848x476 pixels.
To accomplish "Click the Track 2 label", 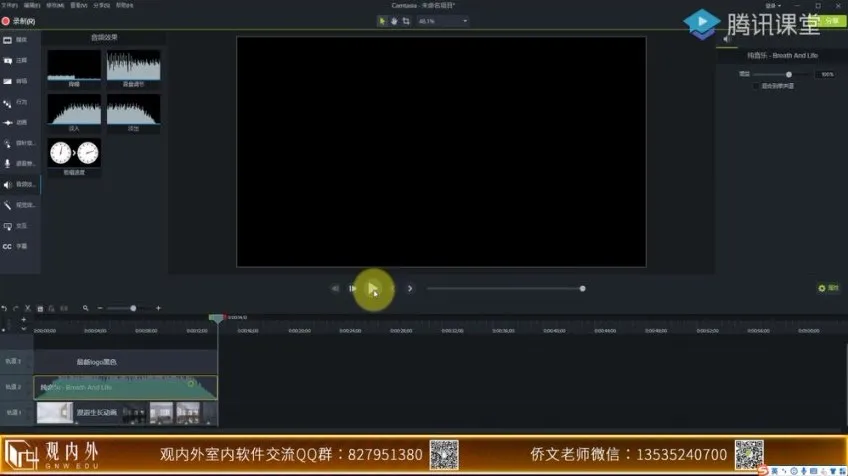I will (14, 387).
